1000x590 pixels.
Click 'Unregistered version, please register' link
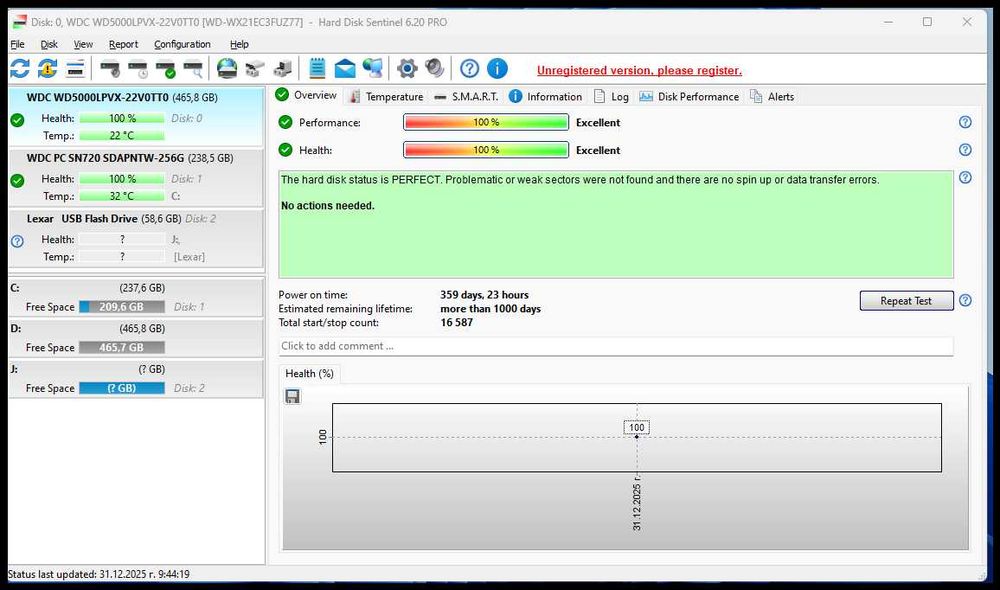(639, 70)
